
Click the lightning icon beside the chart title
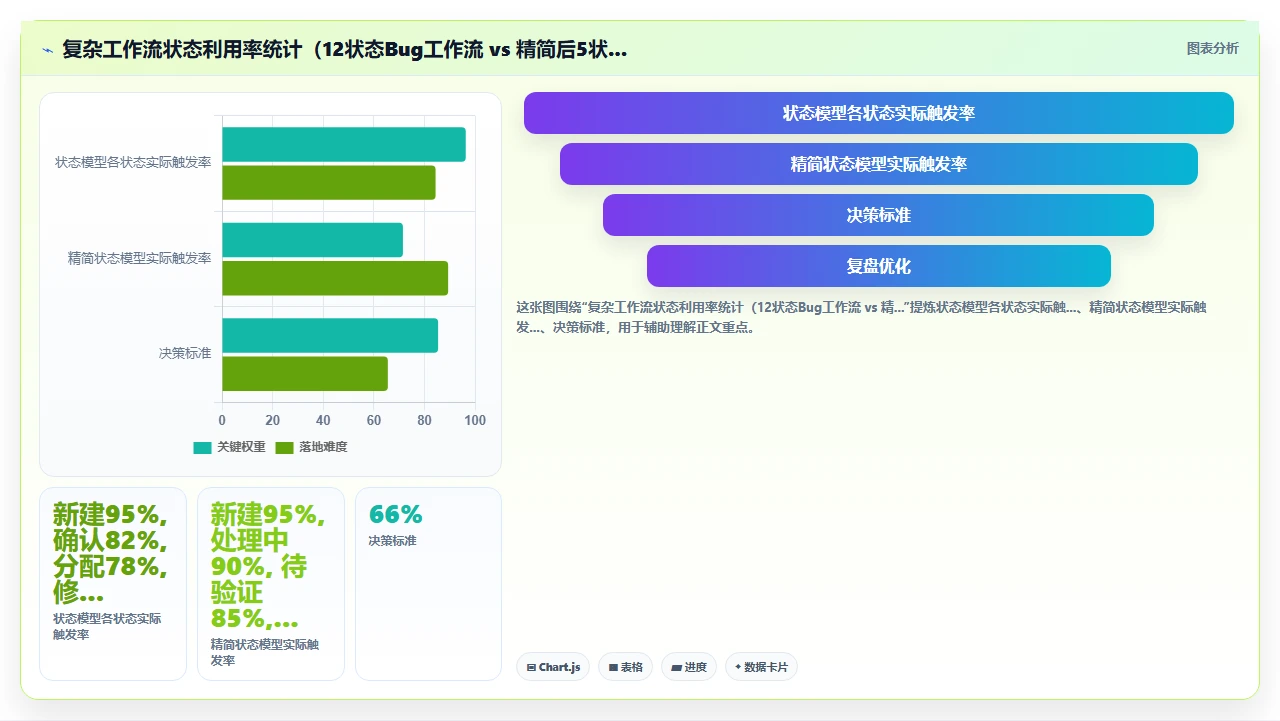[48, 49]
